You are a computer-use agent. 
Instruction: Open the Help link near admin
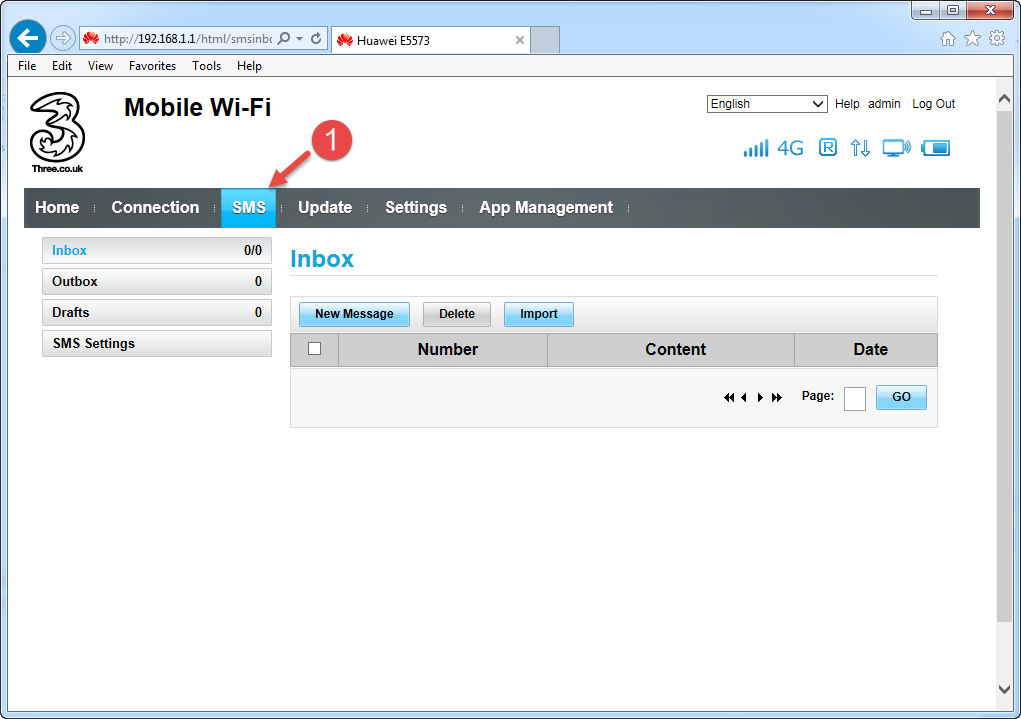click(847, 104)
